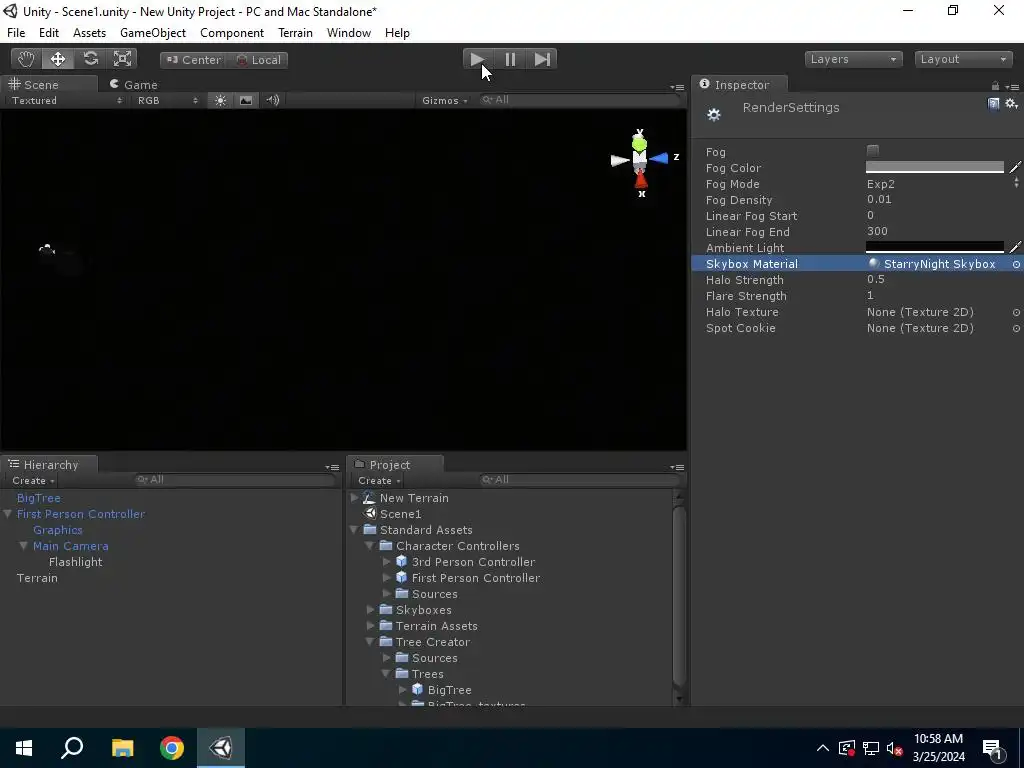Viewport: 1024px width, 768px height.
Task: Open RGB render mode dropdown
Action: coord(168,101)
